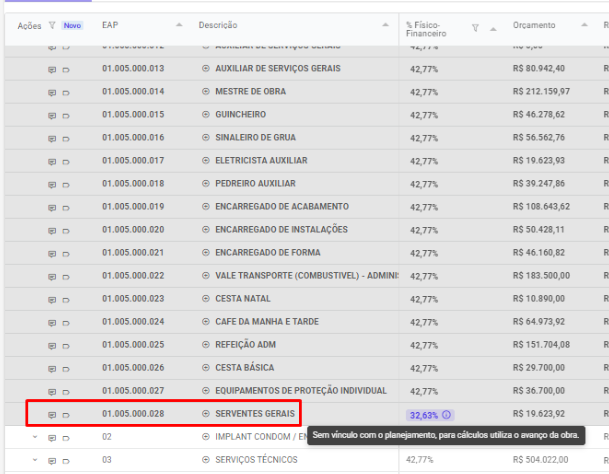Click the Novo badge in header
Image resolution: width=609 pixels, height=474 pixels.
tap(72, 26)
